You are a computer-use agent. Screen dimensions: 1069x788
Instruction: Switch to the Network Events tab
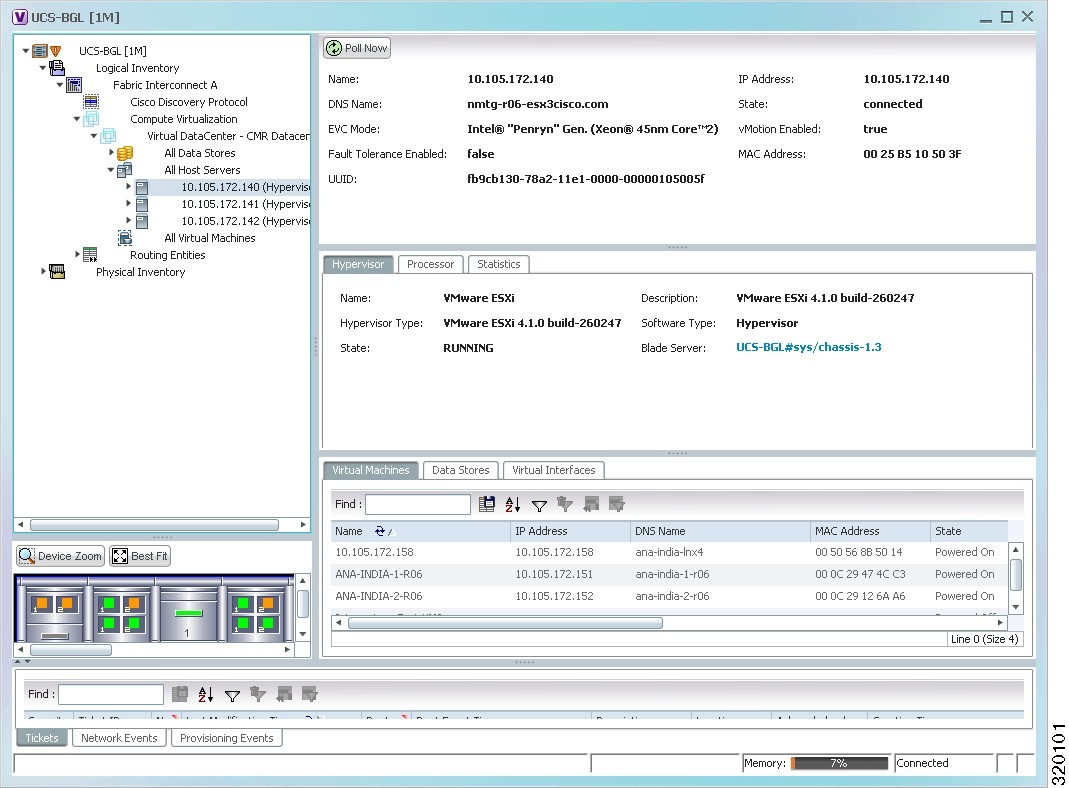tap(119, 738)
